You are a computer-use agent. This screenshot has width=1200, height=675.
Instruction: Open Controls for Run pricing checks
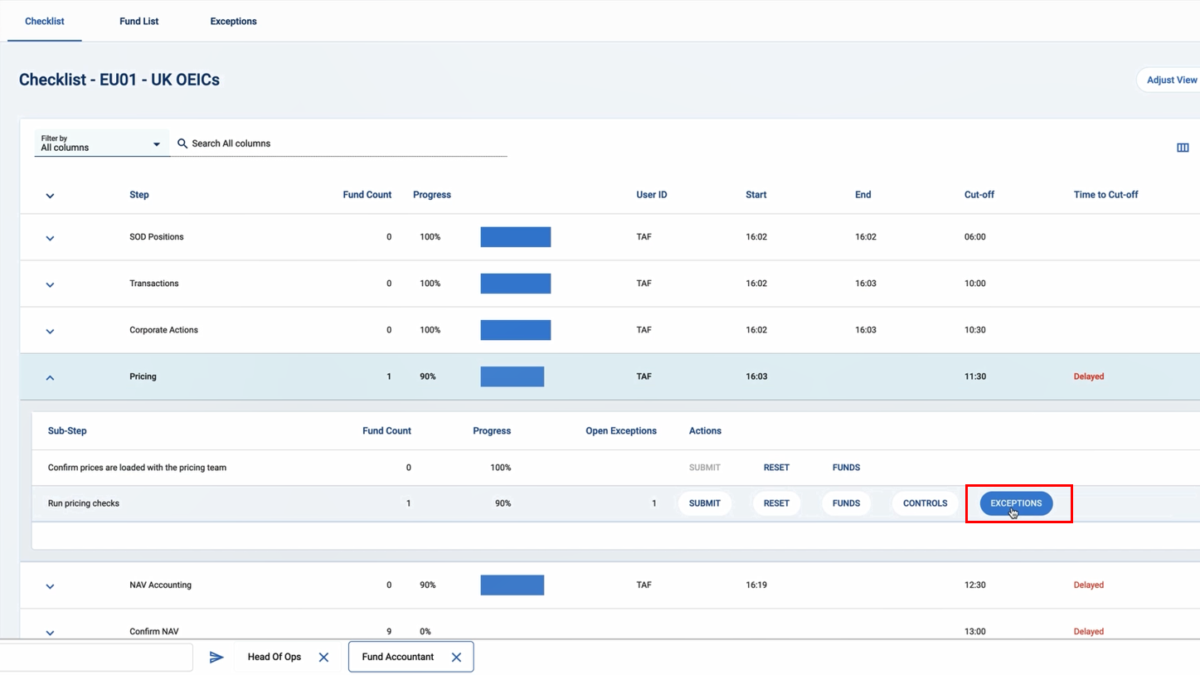pyautogui.click(x=925, y=503)
